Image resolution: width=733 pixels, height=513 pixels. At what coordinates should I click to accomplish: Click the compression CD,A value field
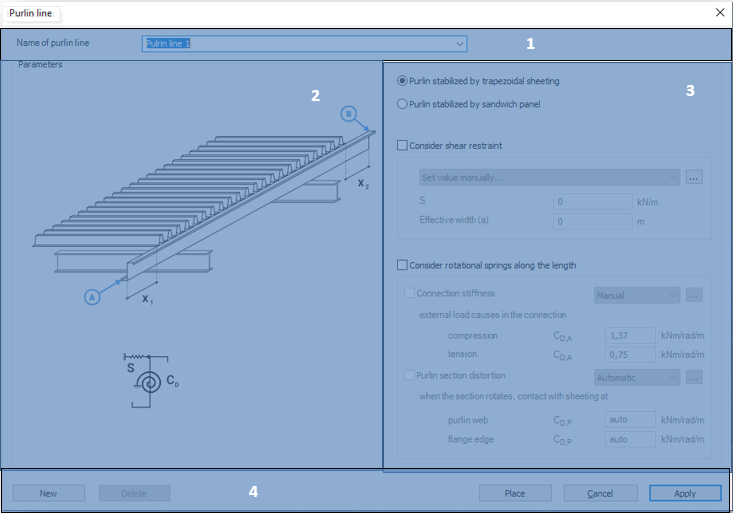coord(630,335)
